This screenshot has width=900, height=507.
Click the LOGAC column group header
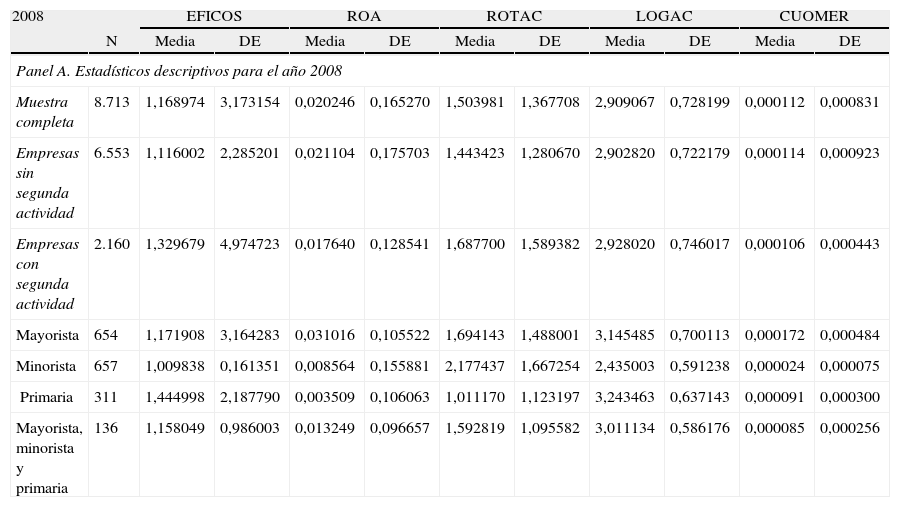664,16
